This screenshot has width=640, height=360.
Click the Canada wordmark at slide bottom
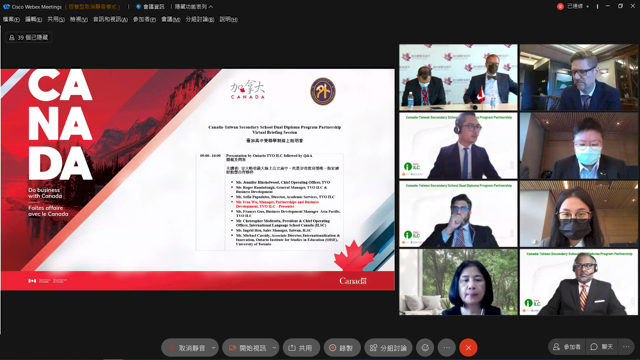(353, 281)
